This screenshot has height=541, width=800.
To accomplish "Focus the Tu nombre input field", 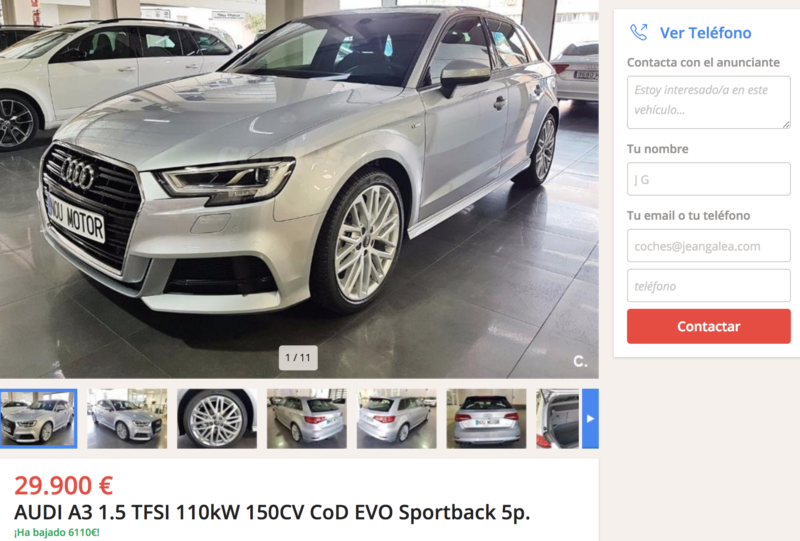I will pos(709,179).
